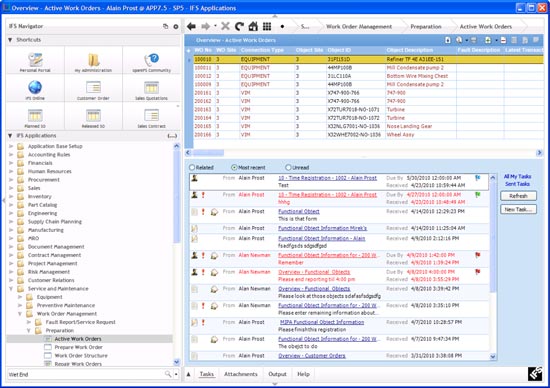Click the Refresh button
The image size is (550, 388).
(x=518, y=196)
